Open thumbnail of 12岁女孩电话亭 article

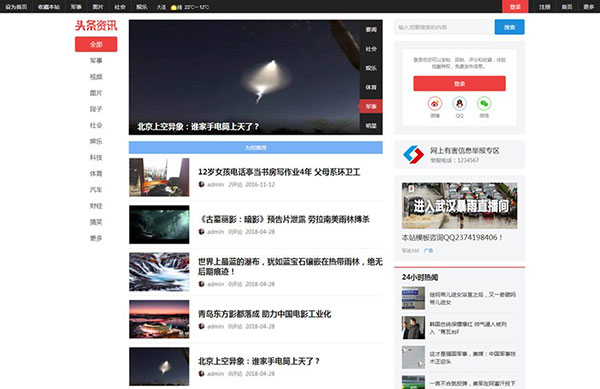[x=159, y=177]
